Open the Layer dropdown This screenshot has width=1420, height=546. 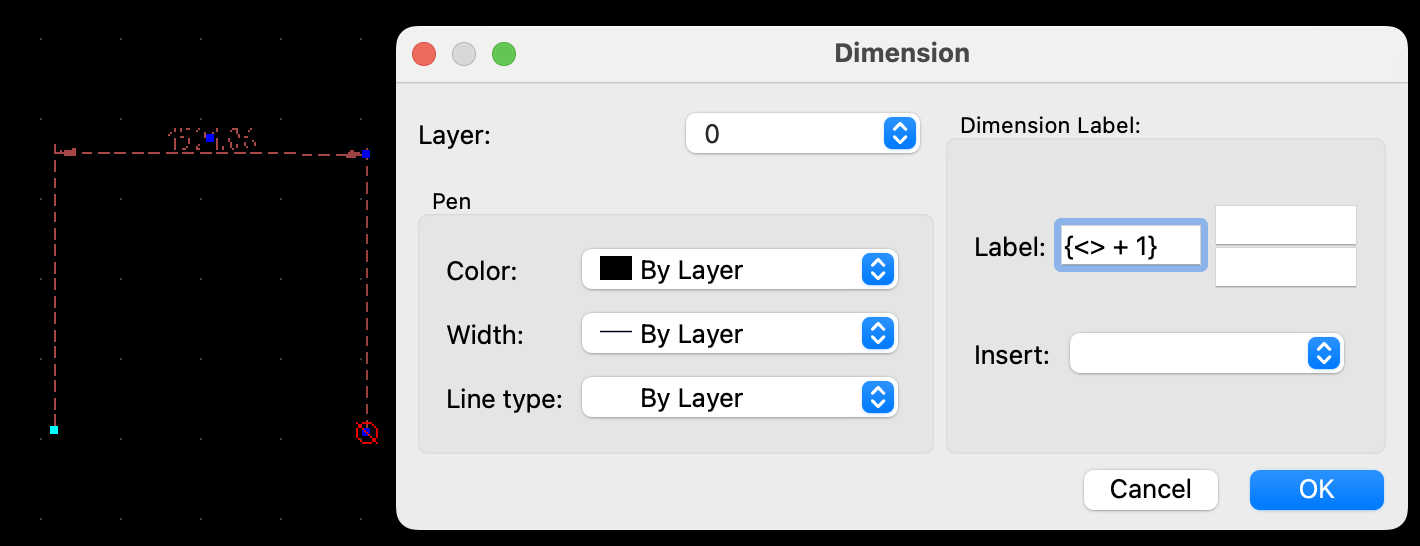point(801,134)
